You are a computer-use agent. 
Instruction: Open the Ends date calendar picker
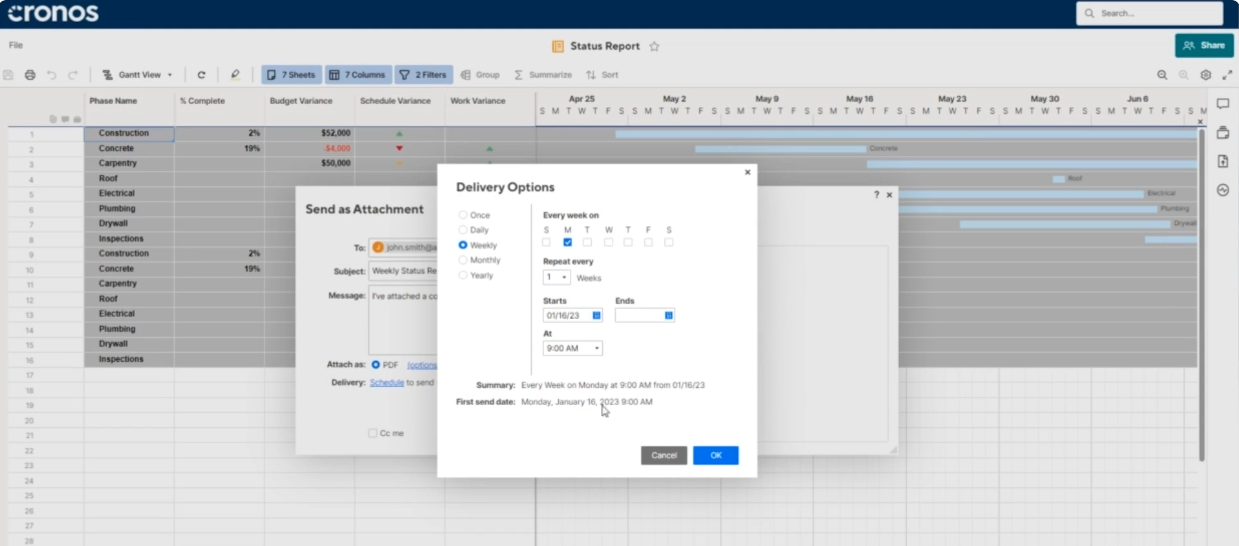[x=669, y=315]
